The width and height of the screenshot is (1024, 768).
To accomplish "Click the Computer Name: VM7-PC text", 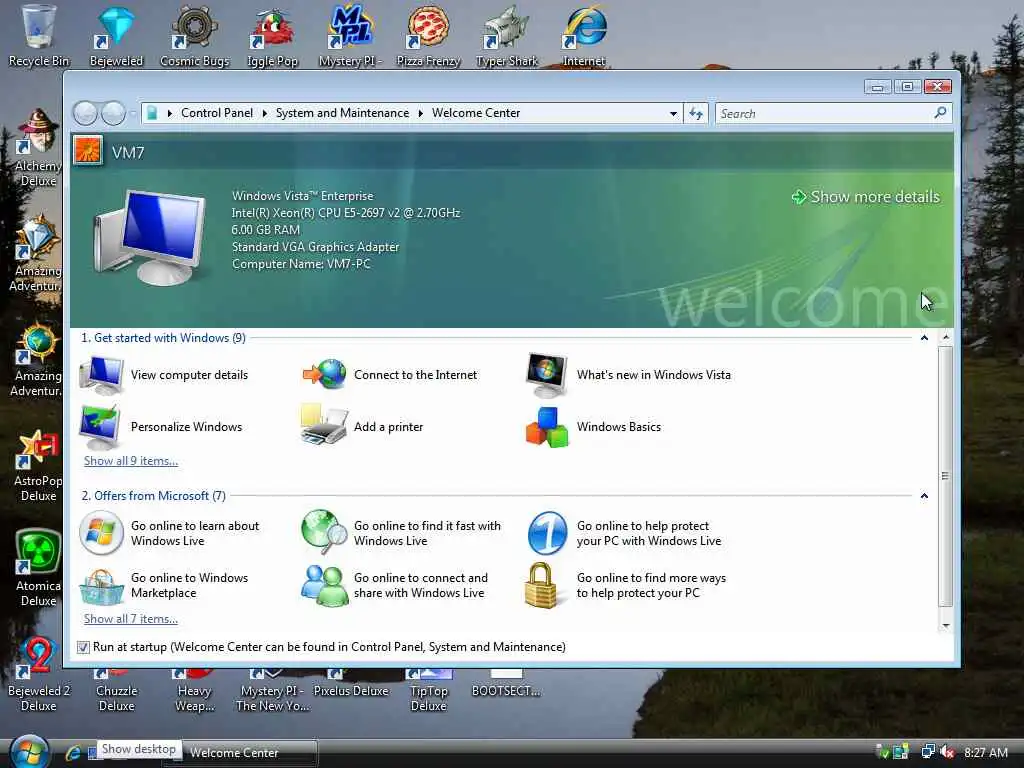I will (301, 264).
